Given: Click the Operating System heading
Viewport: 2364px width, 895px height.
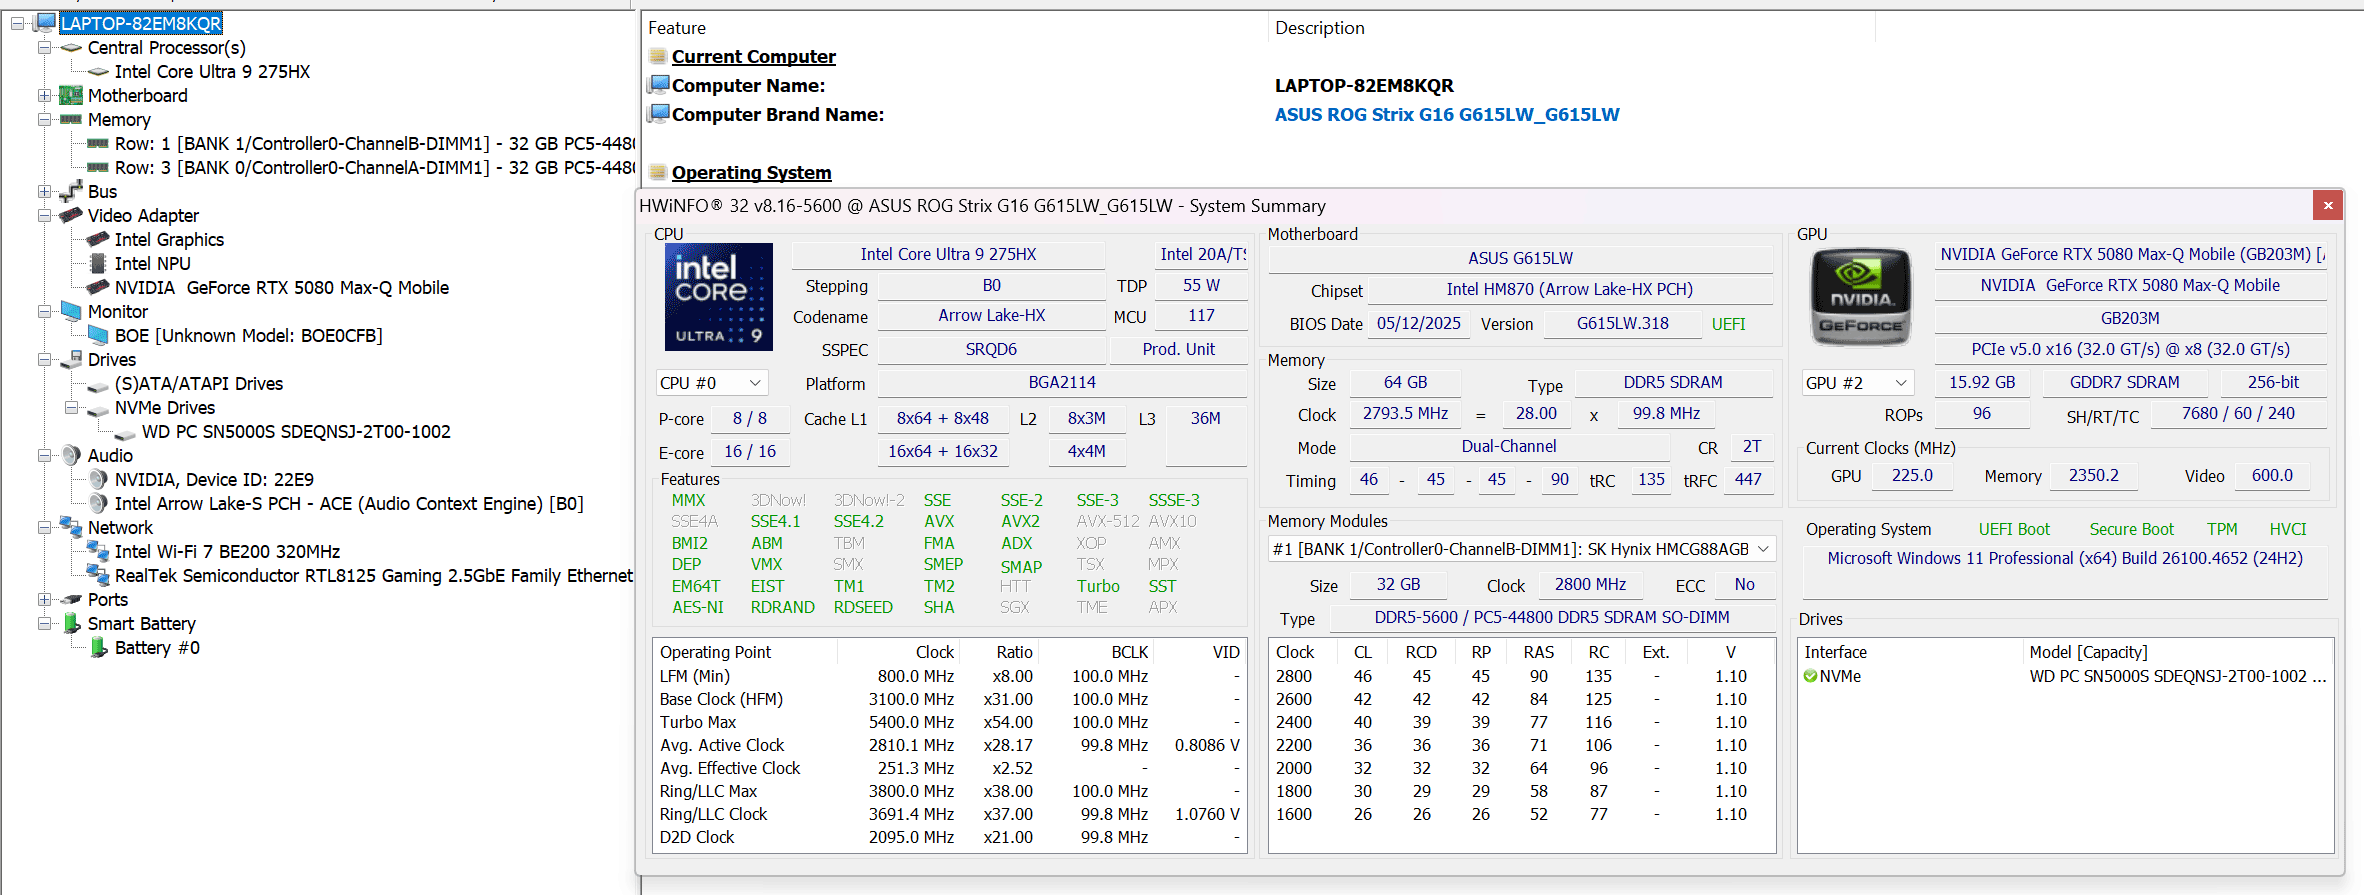Looking at the screenshot, I should click(751, 172).
